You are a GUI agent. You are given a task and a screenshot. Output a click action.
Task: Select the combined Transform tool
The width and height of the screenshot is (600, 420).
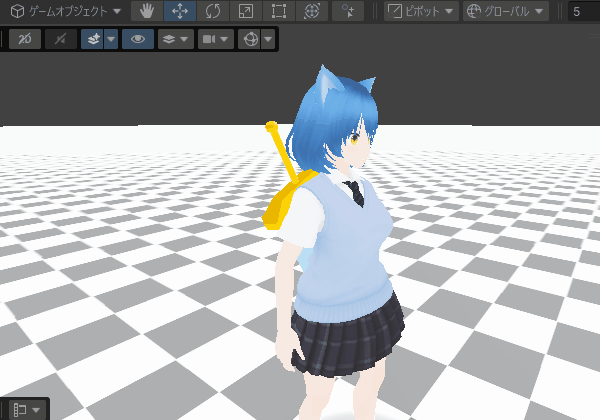click(311, 11)
